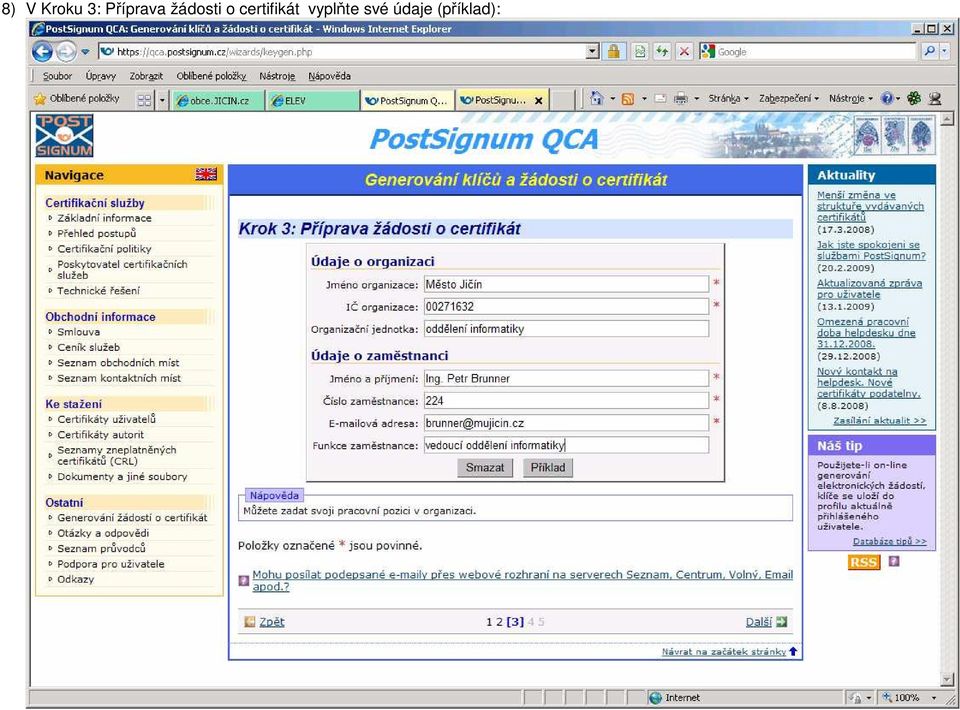Open Seznam kontaktních míst link

pos(119,378)
